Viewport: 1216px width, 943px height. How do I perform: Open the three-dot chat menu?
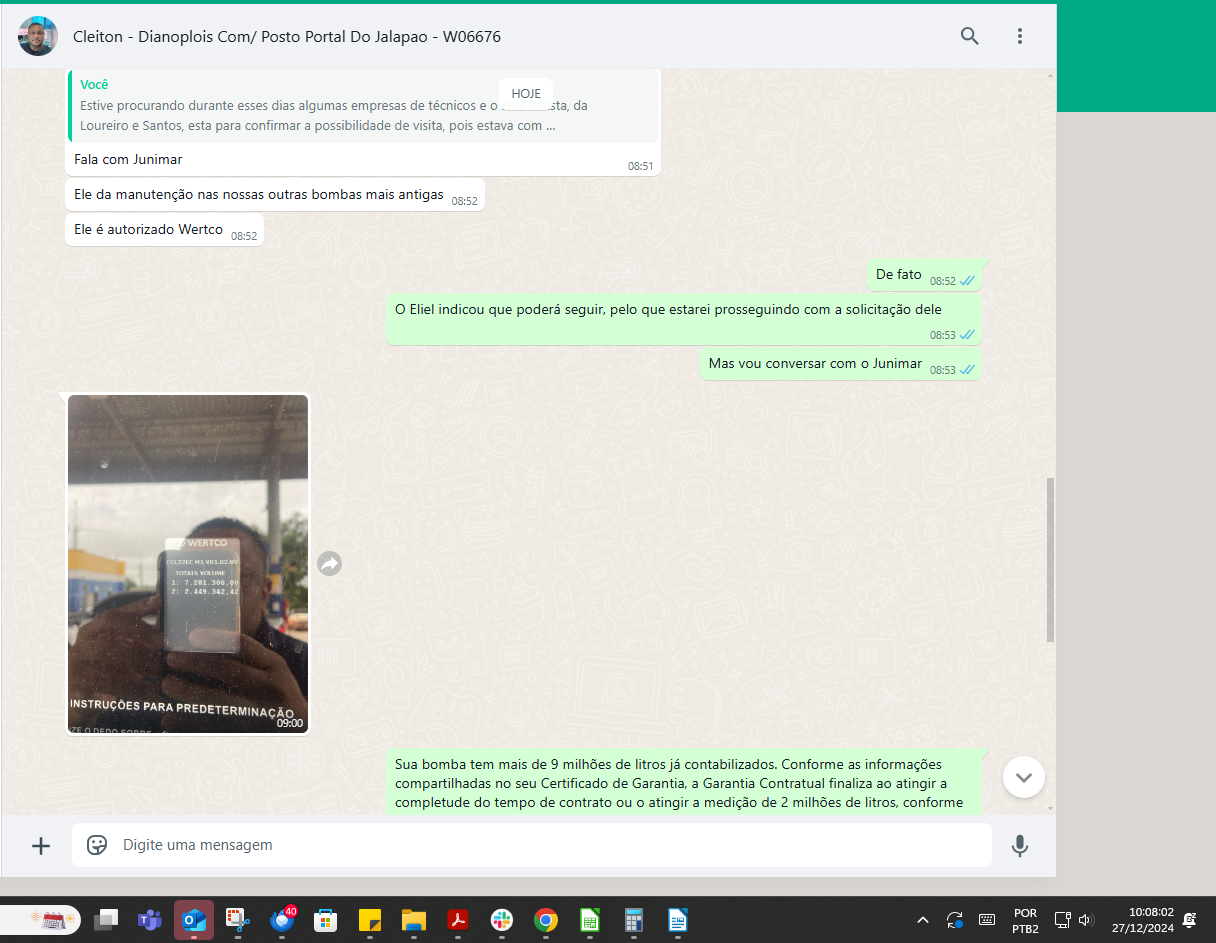(x=1019, y=36)
